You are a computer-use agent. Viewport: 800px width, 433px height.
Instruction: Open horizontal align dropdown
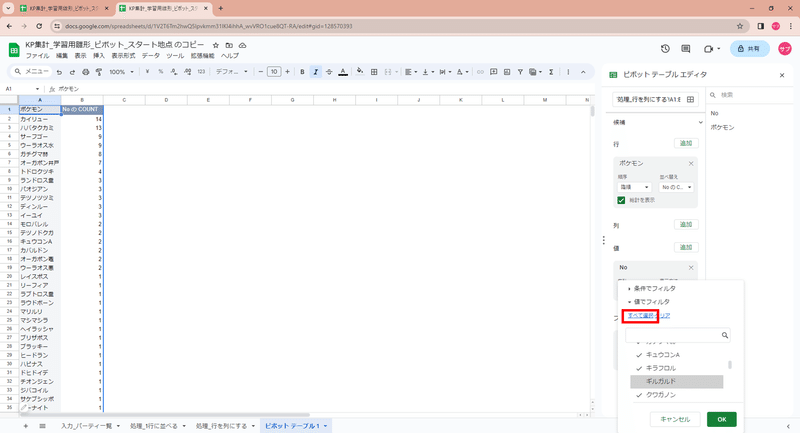tap(411, 72)
